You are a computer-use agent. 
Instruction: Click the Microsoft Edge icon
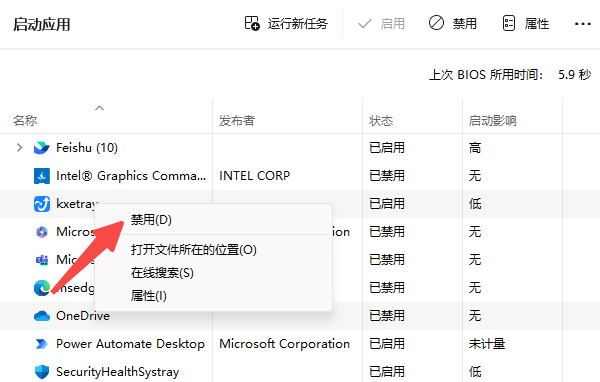[42, 288]
